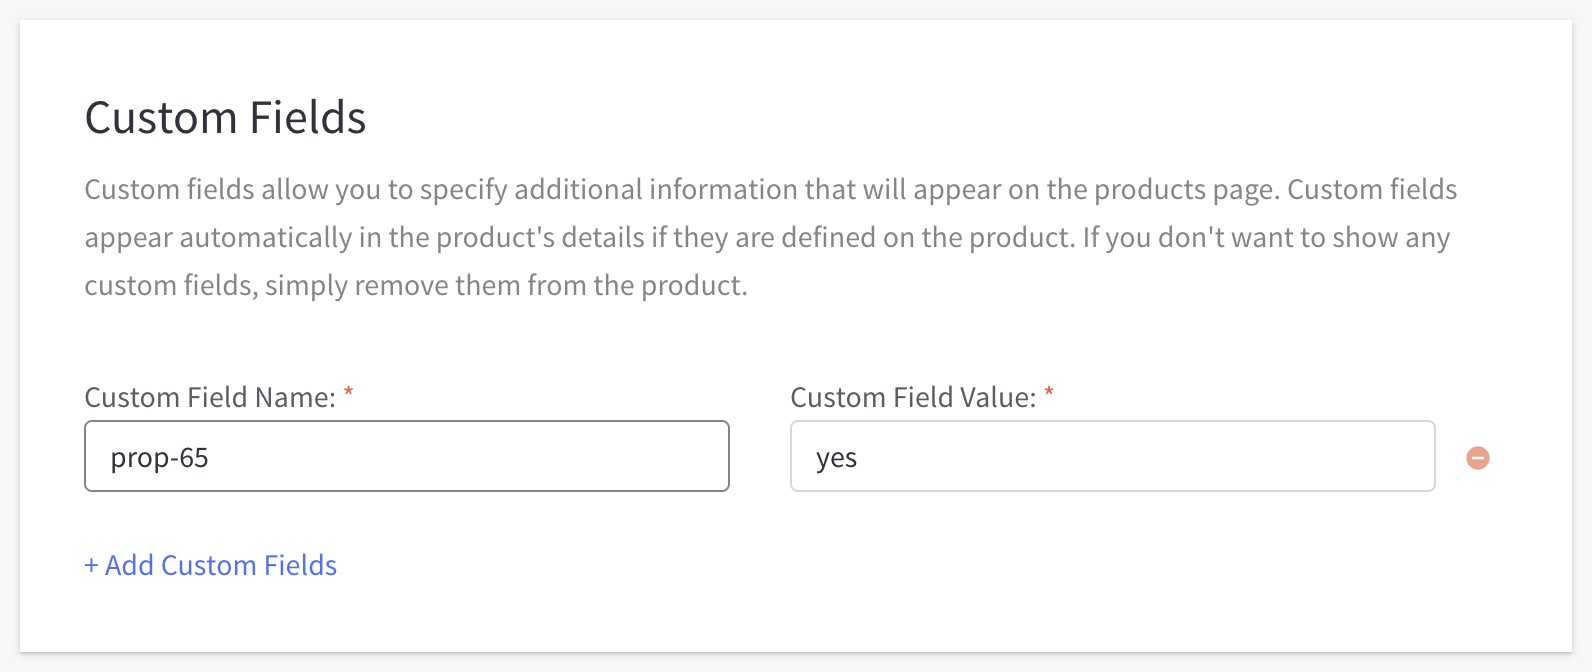Click the red asterisk beside Custom Field Value
Screen dimensions: 1592x672
click(x=1049, y=393)
